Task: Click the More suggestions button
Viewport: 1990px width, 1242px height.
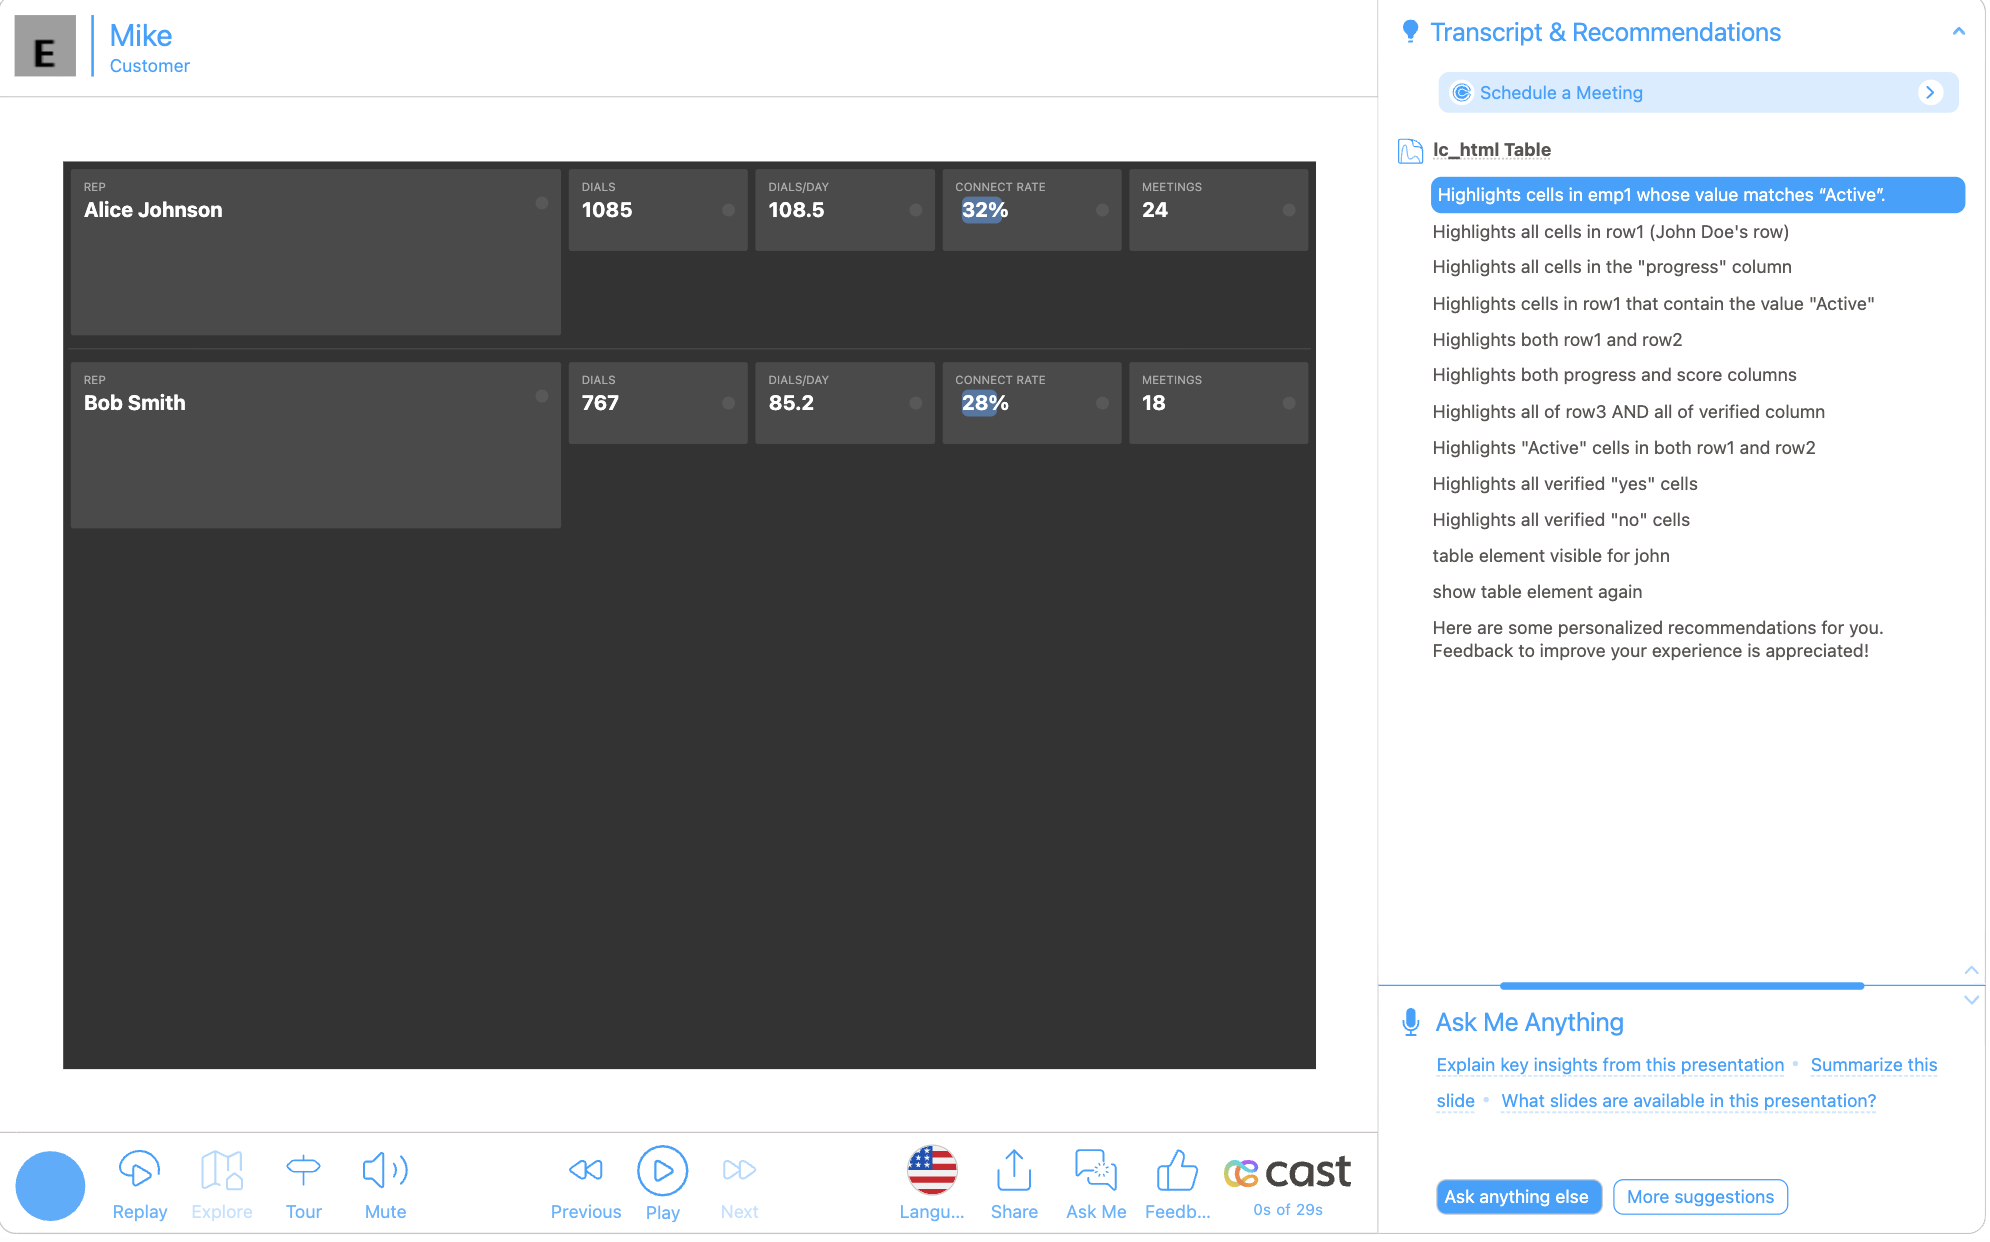Action: click(x=1699, y=1197)
